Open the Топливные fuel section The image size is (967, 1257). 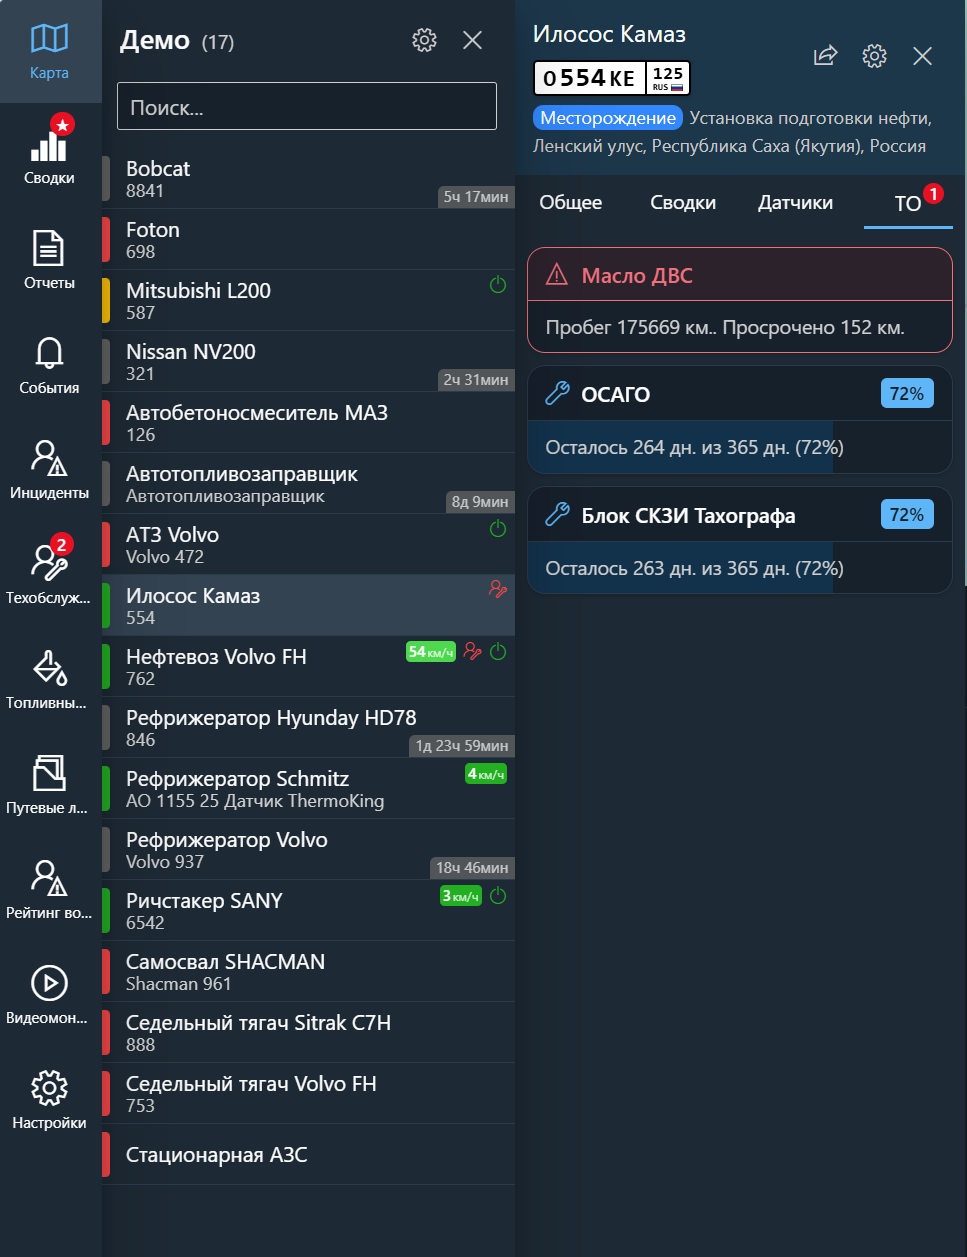pos(49,678)
